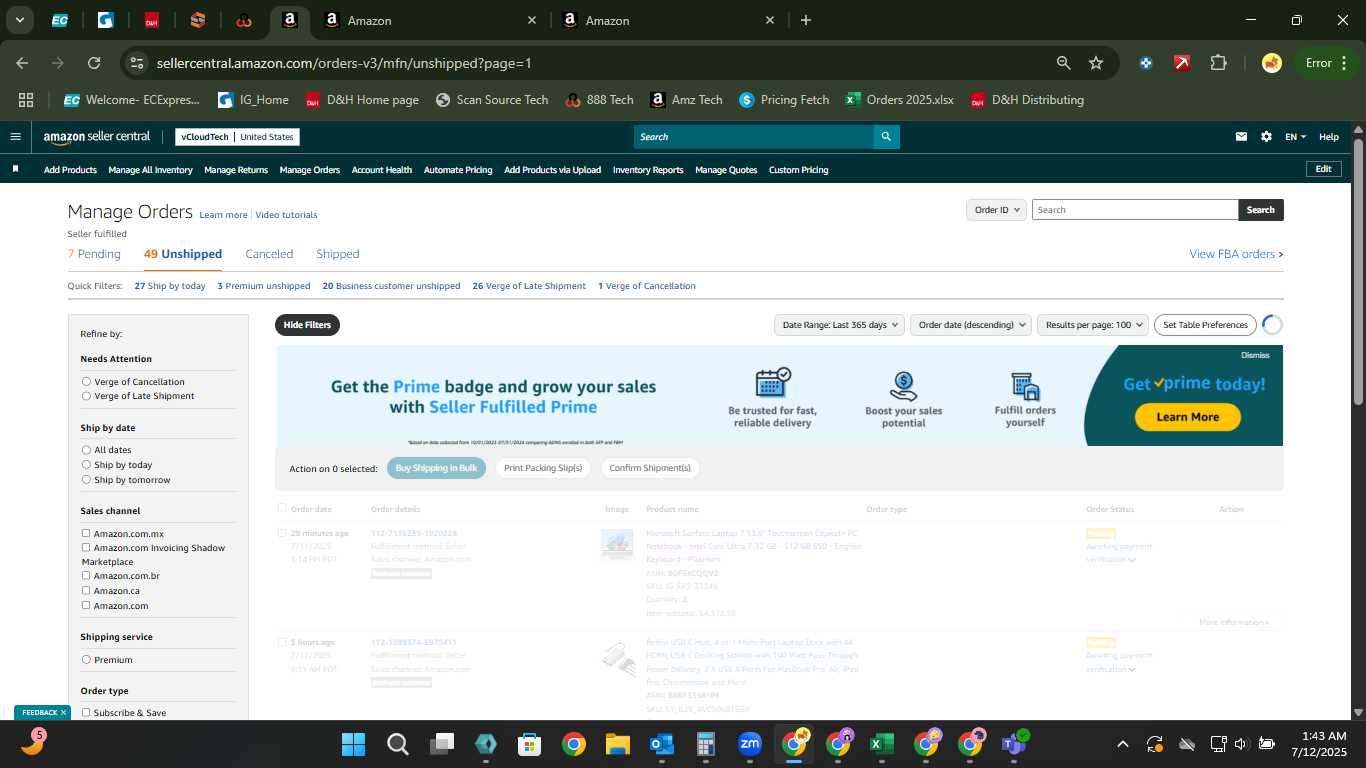The height and width of the screenshot is (768, 1366).
Task: Select Verge of Cancellation radio in Refine by
Action: (86, 382)
